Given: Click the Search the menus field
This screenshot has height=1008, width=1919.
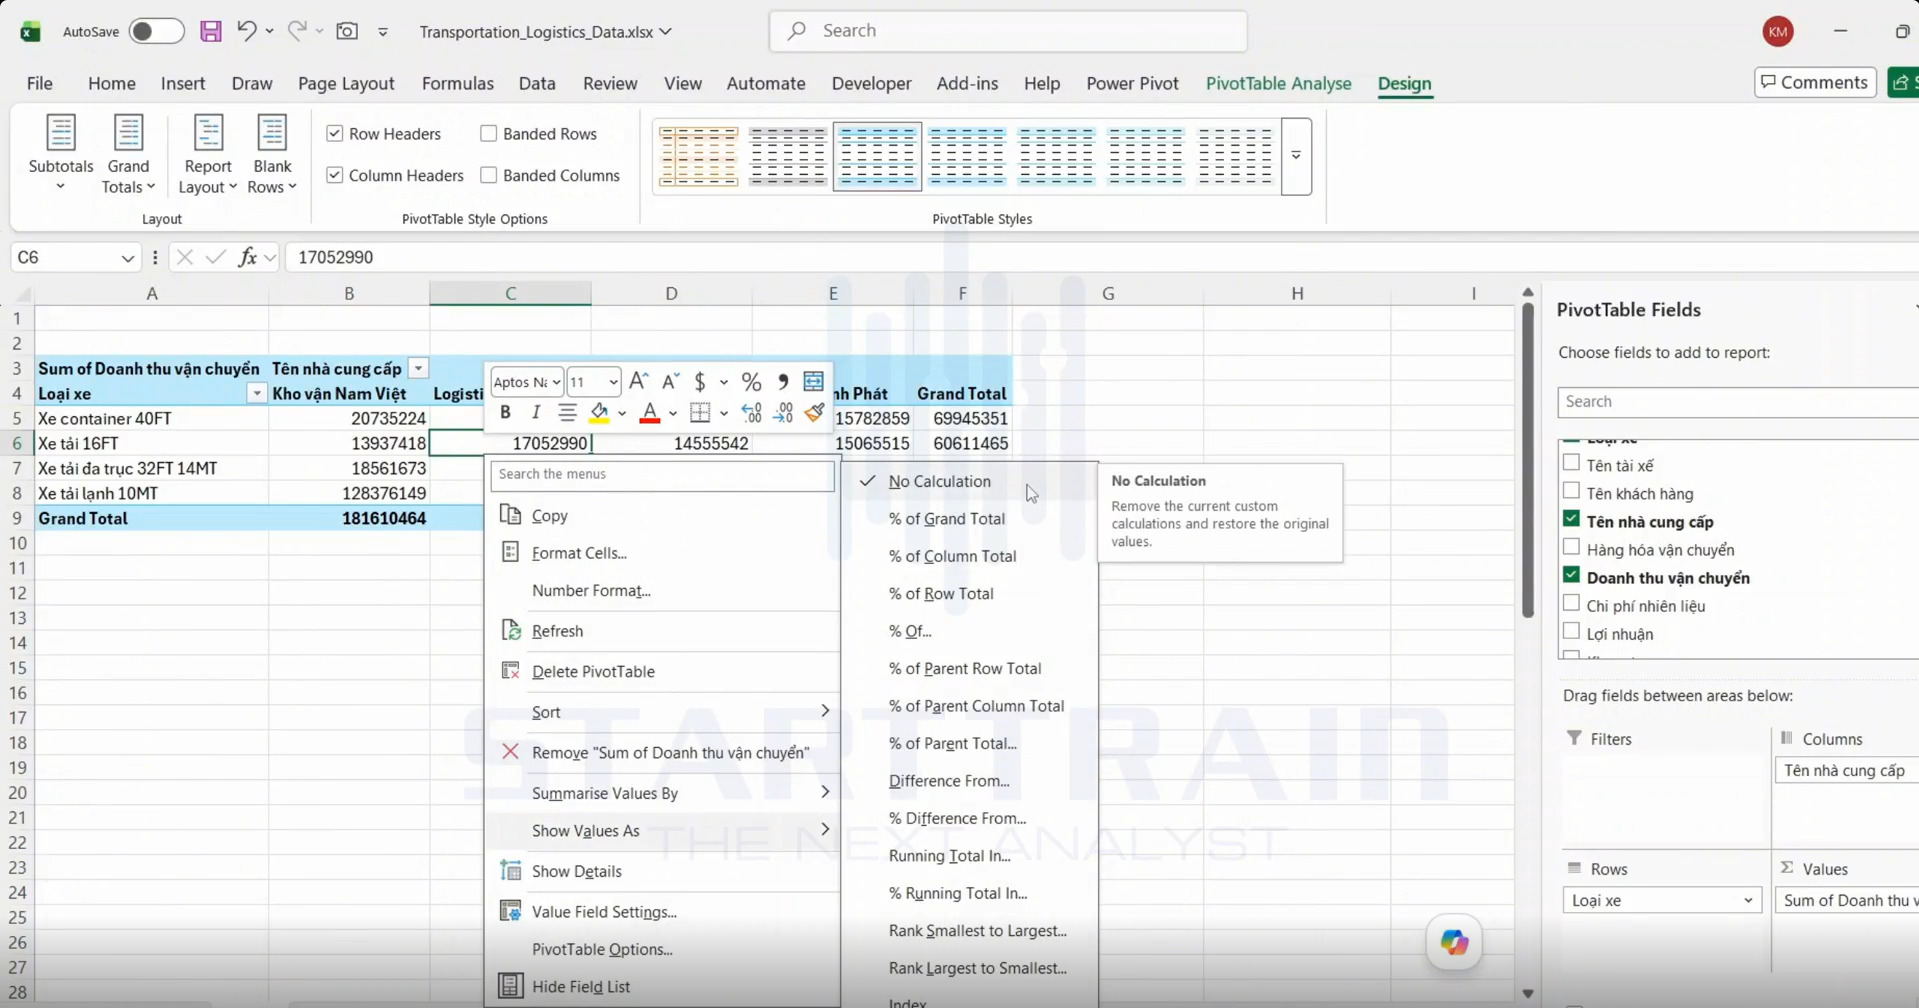Looking at the screenshot, I should 662,474.
